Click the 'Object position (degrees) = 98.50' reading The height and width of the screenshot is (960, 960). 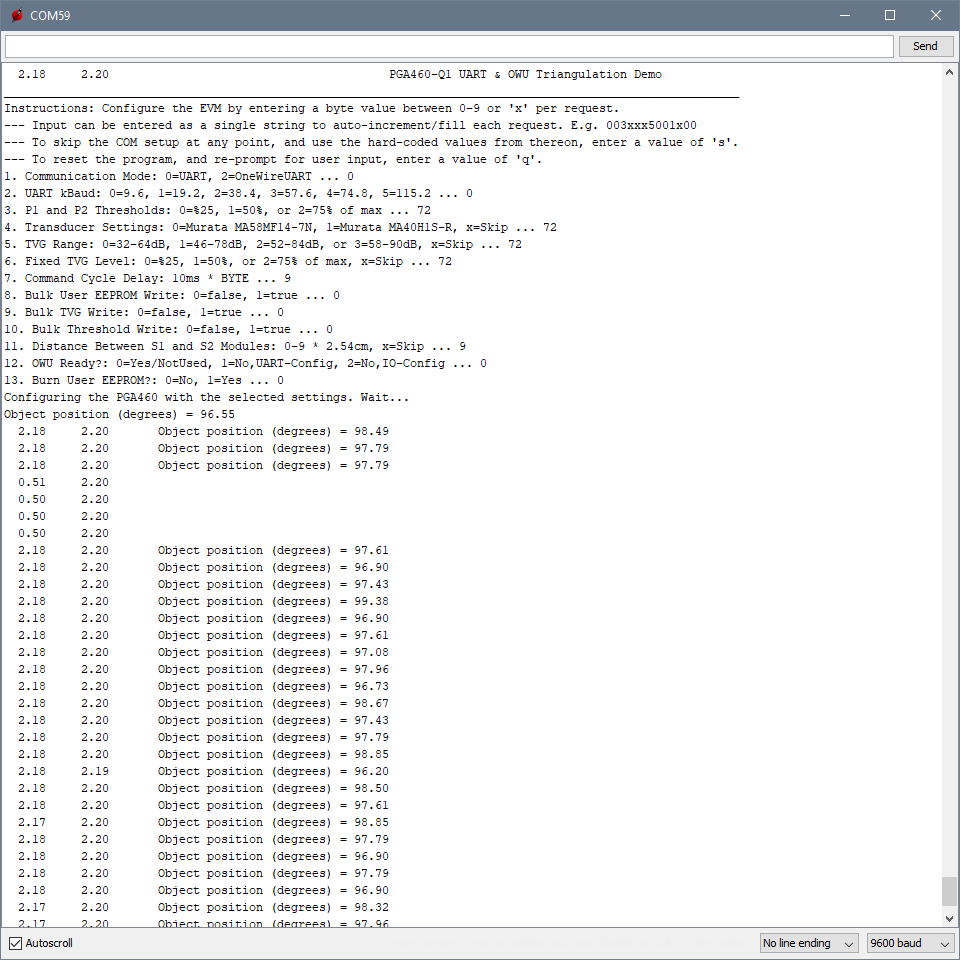click(273, 789)
